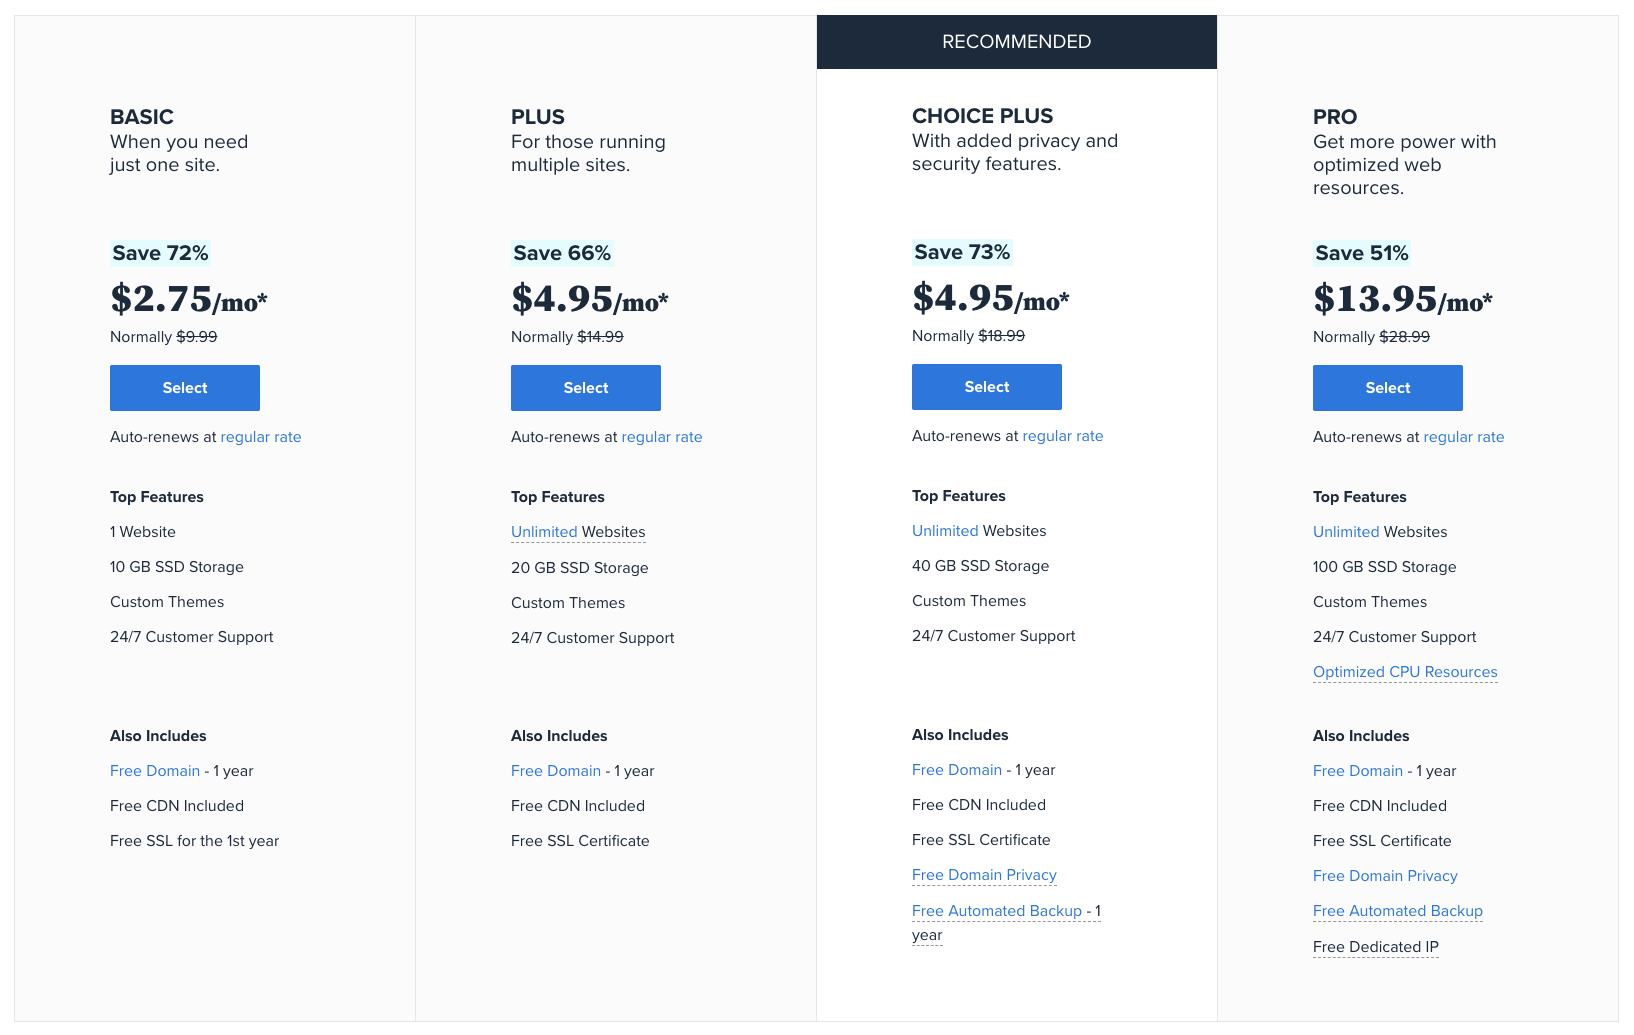Click Free Domain link under Plus
The width and height of the screenshot is (1634, 1035).
(x=556, y=770)
